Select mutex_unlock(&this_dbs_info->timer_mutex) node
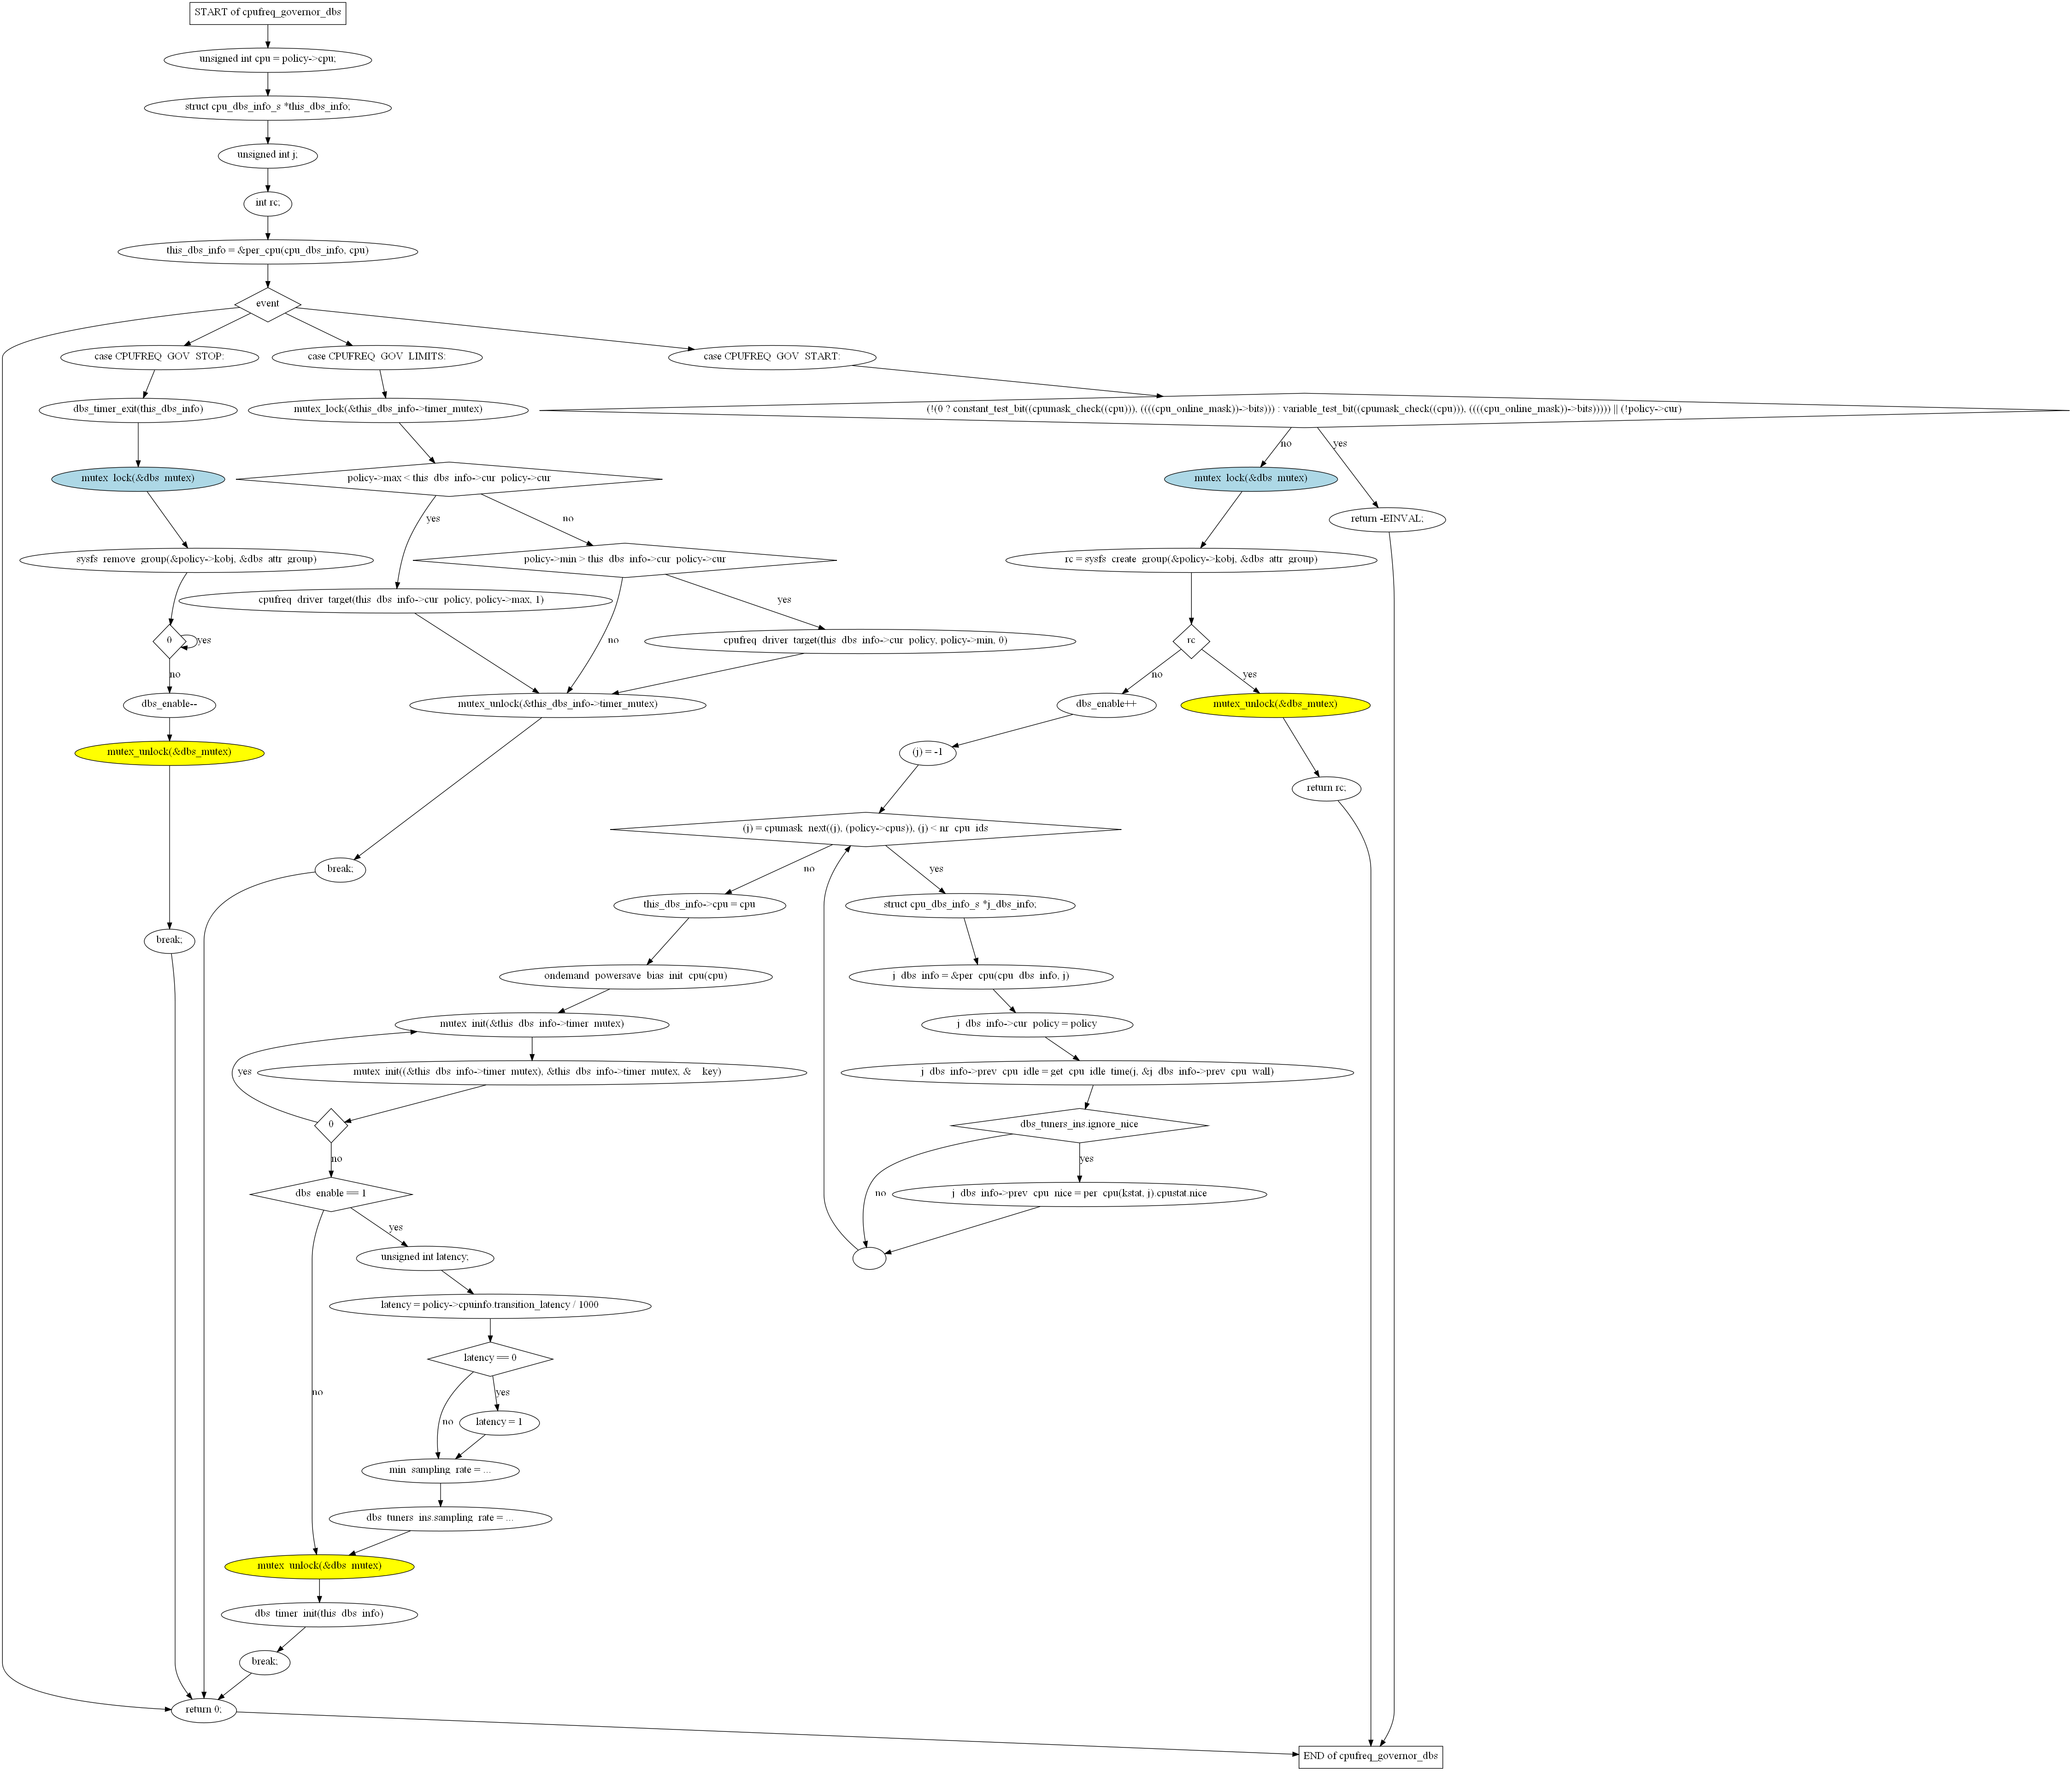 click(558, 705)
